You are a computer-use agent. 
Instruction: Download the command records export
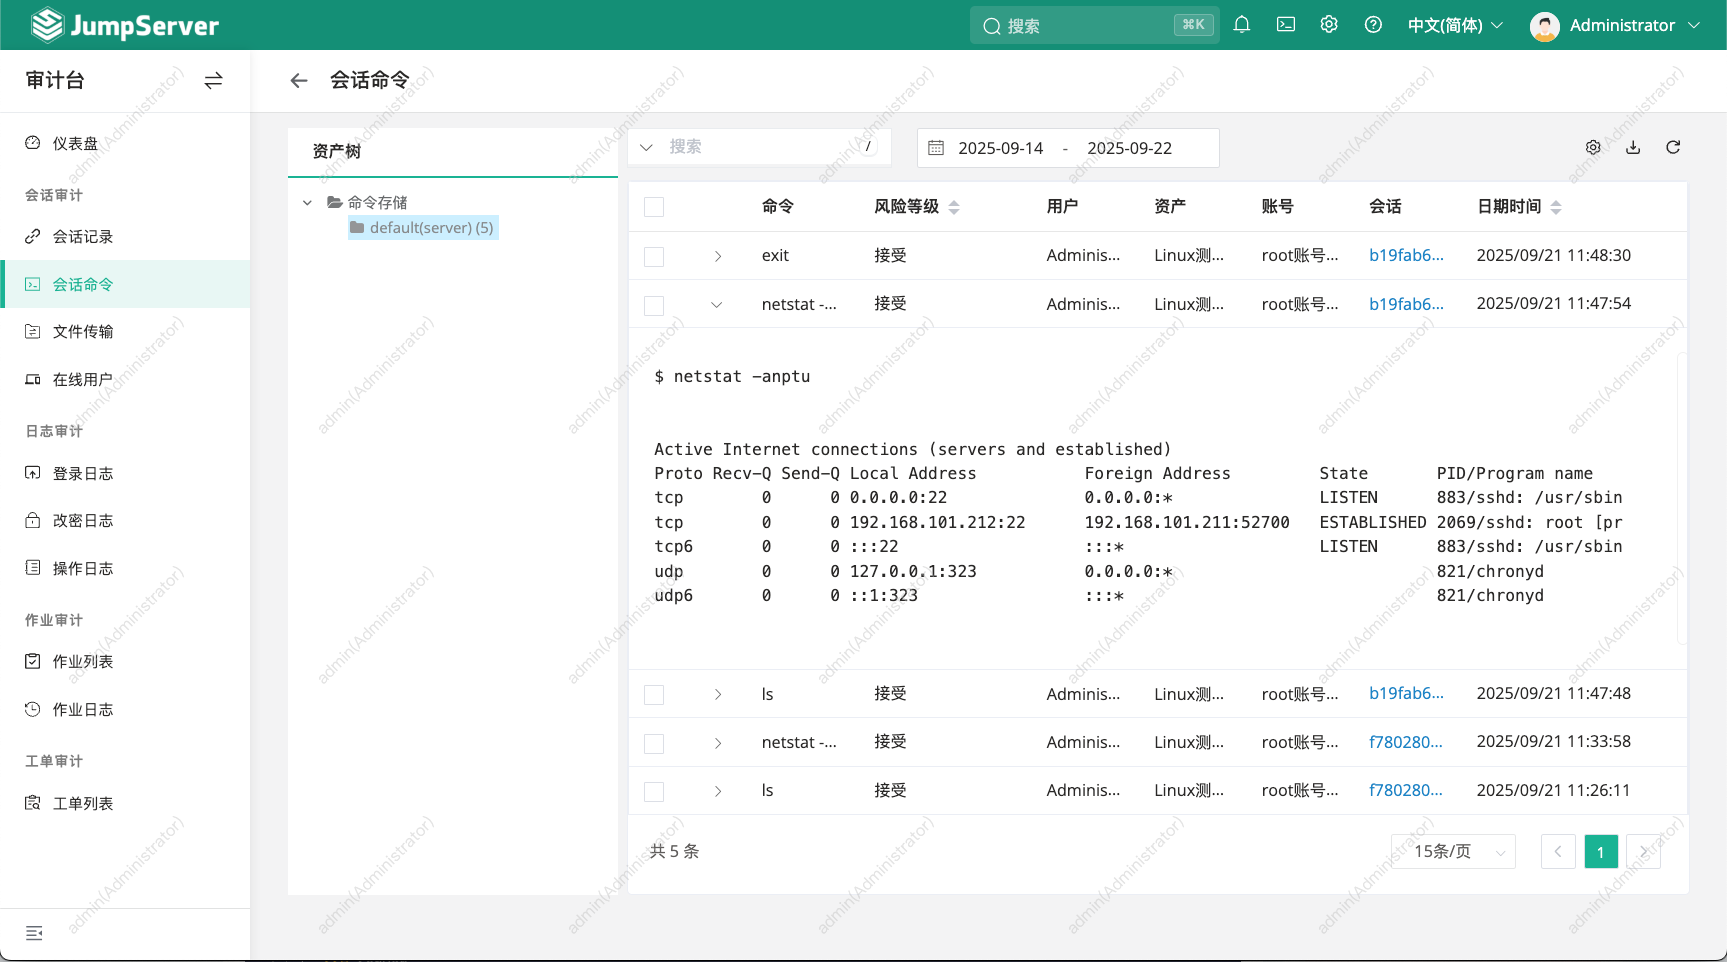tap(1633, 147)
